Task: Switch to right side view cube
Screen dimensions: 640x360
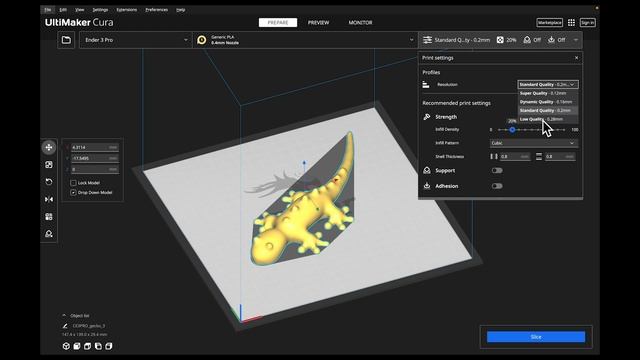Action: [x=109, y=346]
